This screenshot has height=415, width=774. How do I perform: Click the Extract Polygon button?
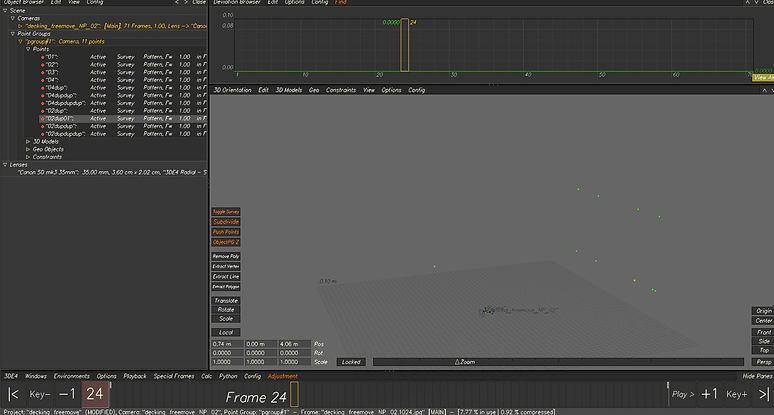(226, 287)
